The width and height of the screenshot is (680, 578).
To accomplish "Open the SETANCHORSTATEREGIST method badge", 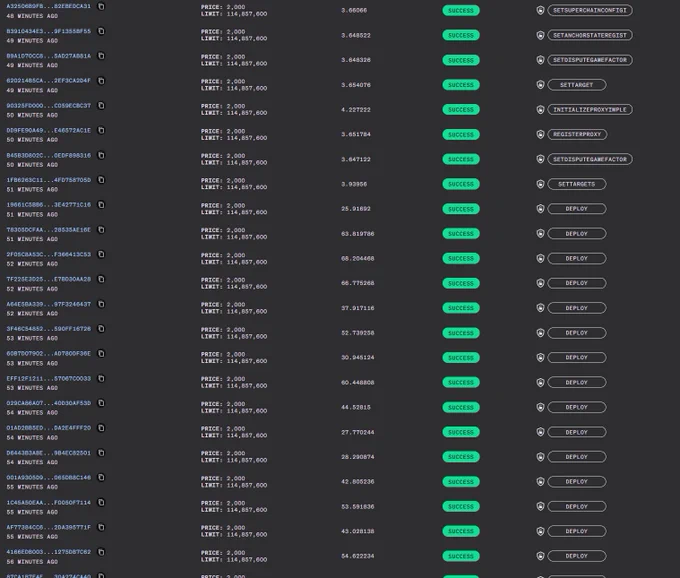I will tap(590, 35).
